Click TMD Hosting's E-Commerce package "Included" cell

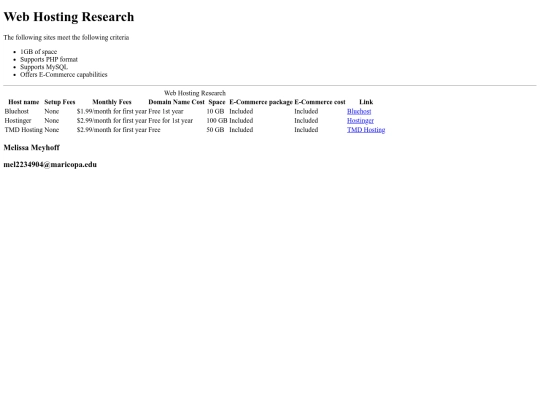pyautogui.click(x=241, y=130)
